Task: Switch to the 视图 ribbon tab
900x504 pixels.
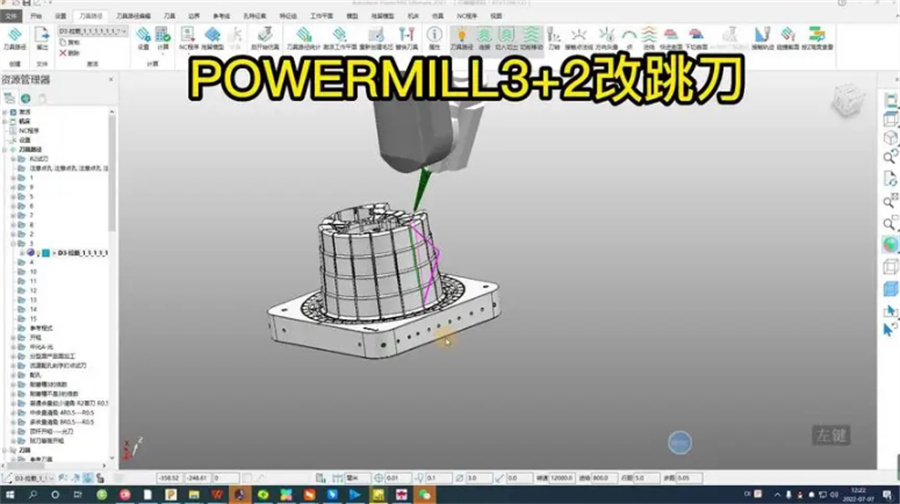Action: 496,16
